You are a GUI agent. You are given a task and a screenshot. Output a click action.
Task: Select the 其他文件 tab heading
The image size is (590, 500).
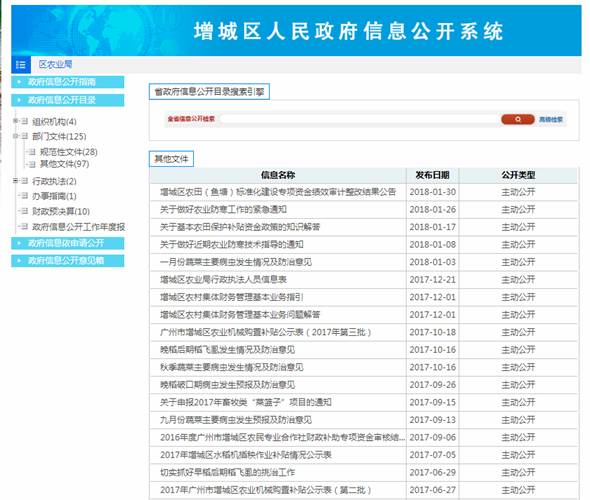coord(171,159)
